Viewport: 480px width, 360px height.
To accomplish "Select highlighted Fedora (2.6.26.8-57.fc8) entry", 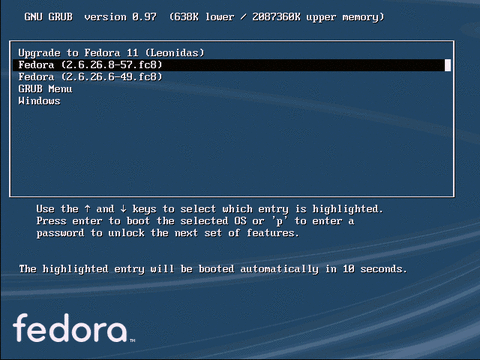I will point(232,65).
